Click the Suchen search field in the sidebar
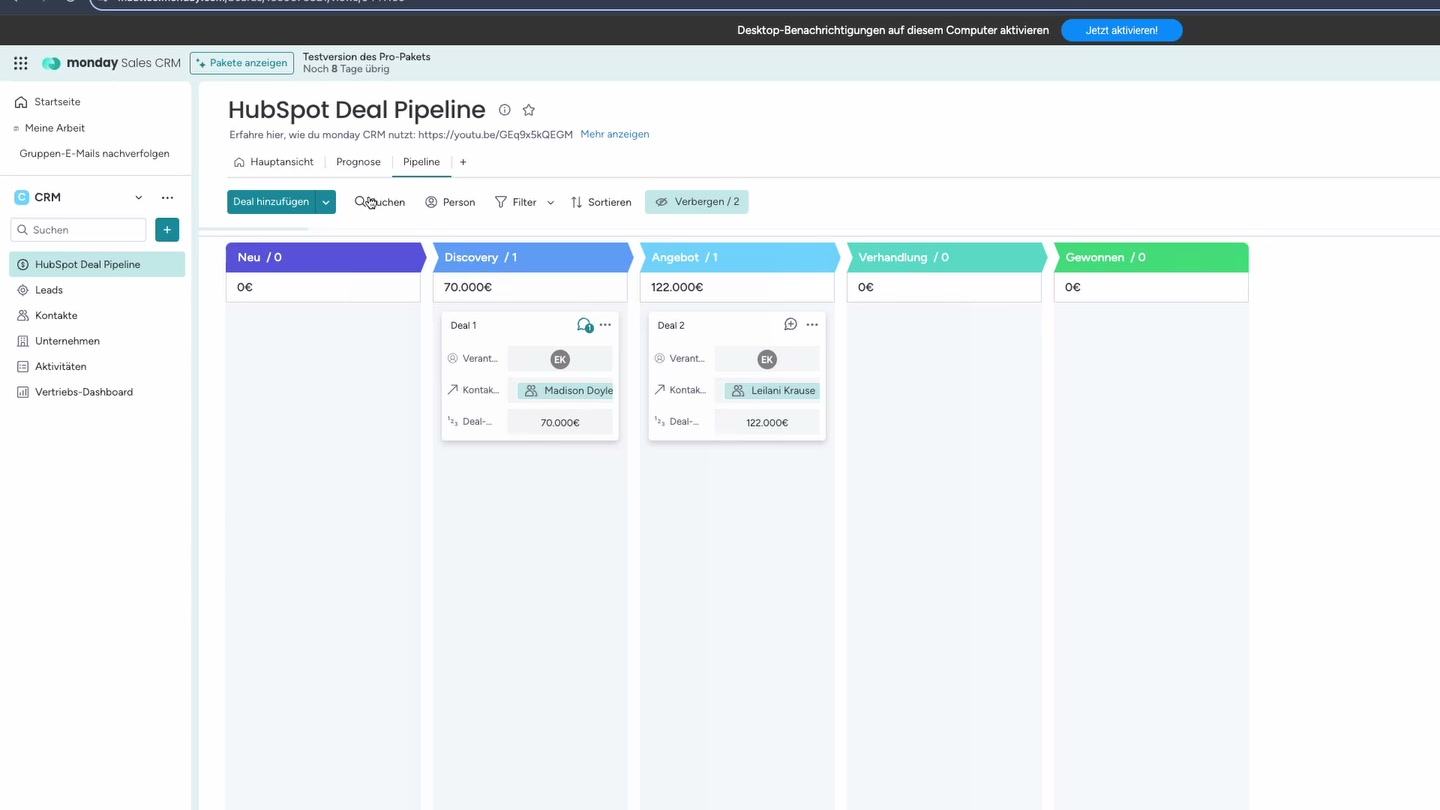This screenshot has width=1440, height=810. pyautogui.click(x=78, y=230)
